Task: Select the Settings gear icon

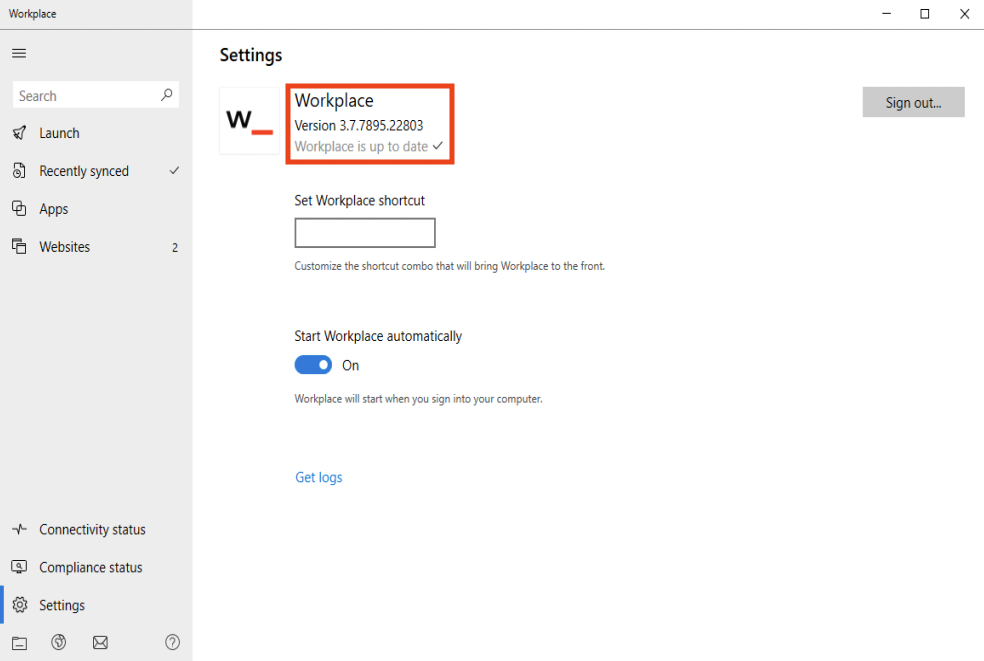Action: [18, 605]
